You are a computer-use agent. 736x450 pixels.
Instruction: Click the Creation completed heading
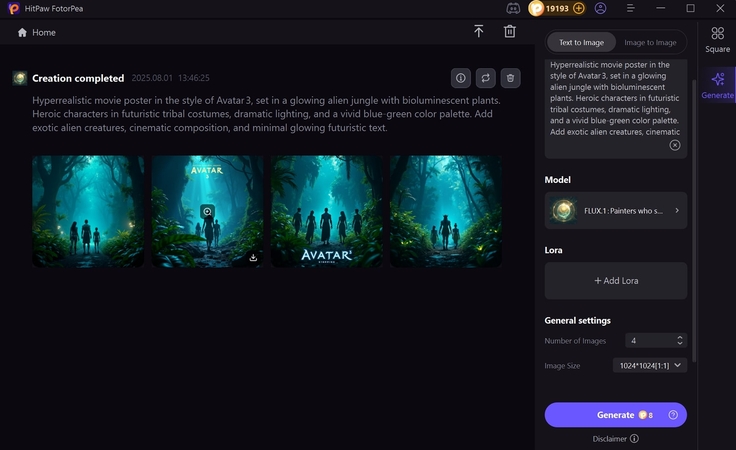(78, 78)
